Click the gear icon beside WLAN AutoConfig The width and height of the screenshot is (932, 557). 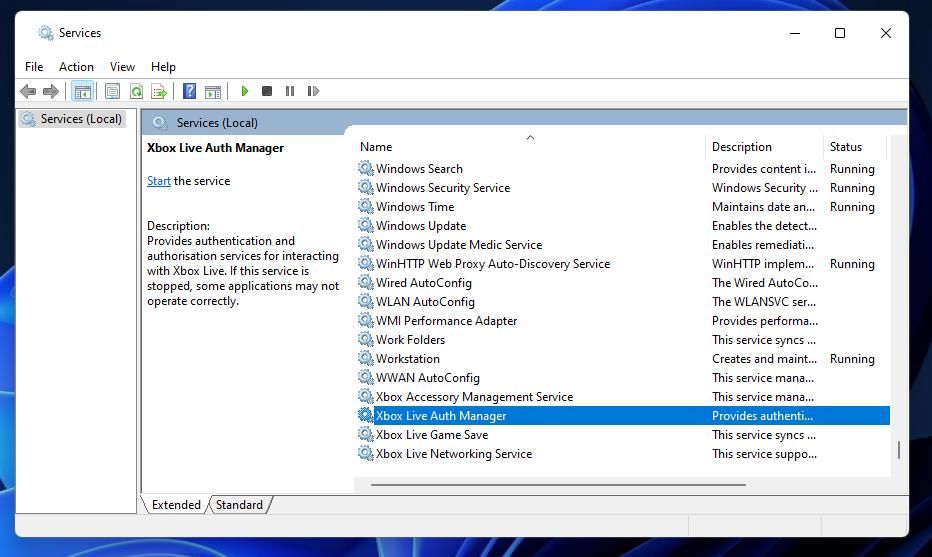click(366, 301)
